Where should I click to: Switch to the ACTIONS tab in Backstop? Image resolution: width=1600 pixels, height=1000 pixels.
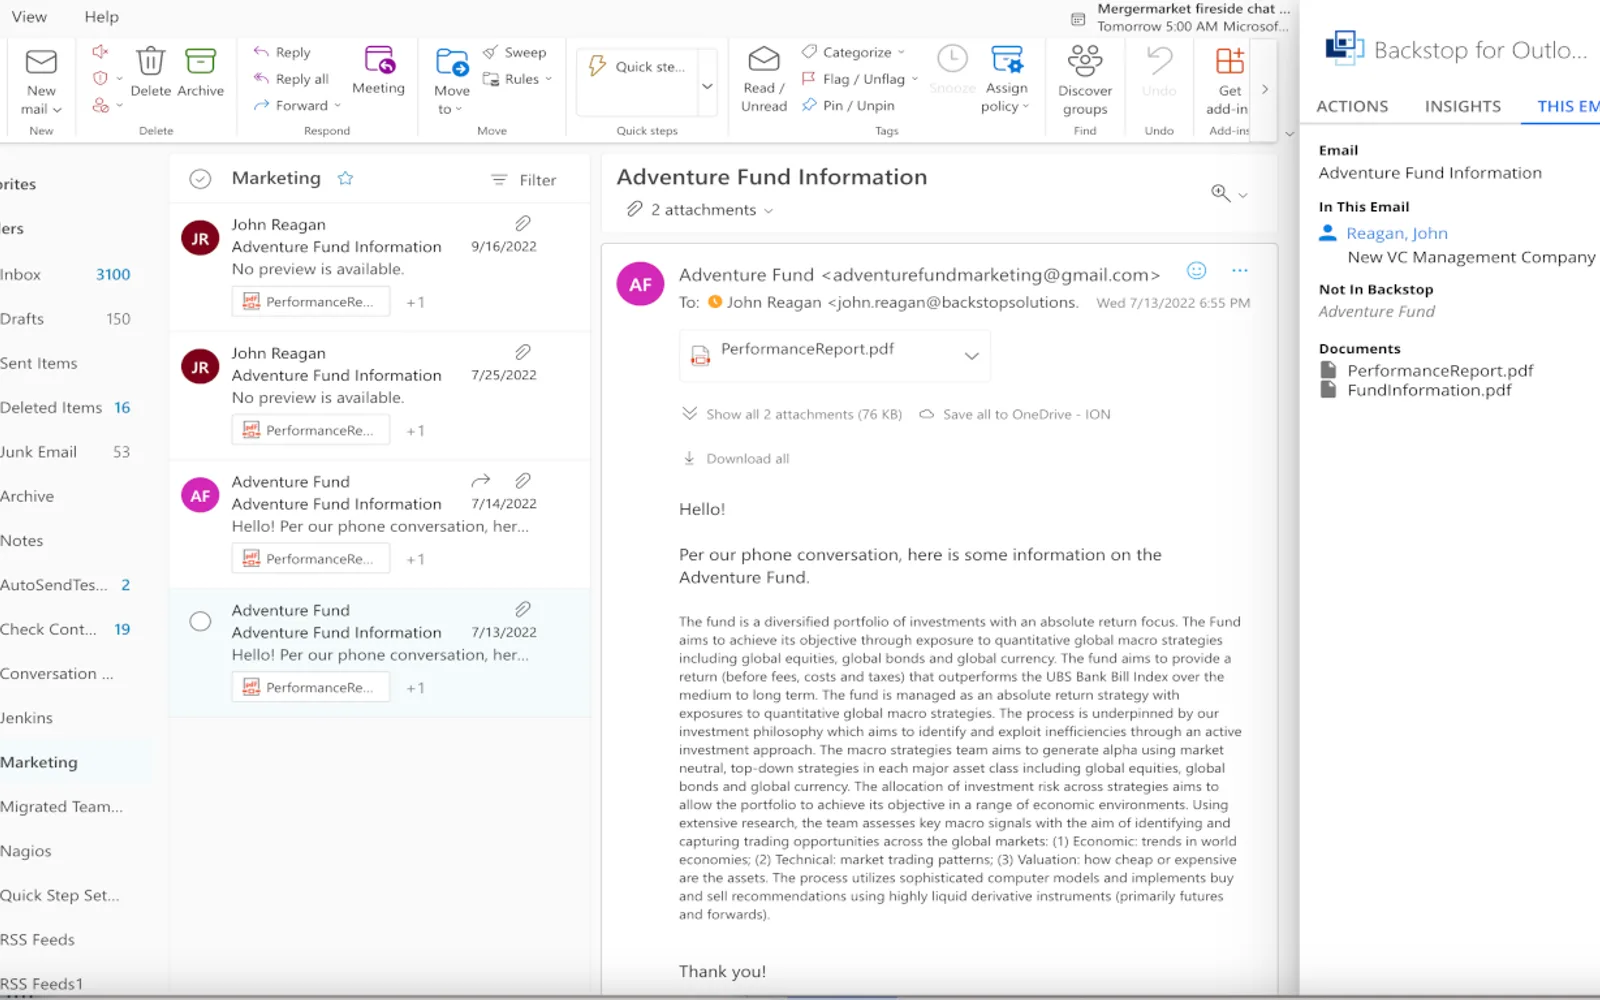[1352, 106]
